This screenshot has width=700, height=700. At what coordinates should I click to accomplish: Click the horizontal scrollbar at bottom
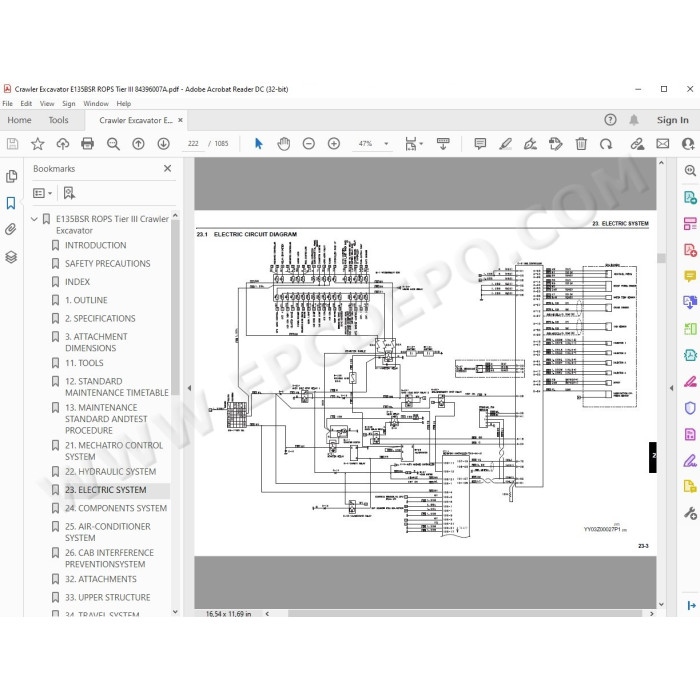click(464, 613)
